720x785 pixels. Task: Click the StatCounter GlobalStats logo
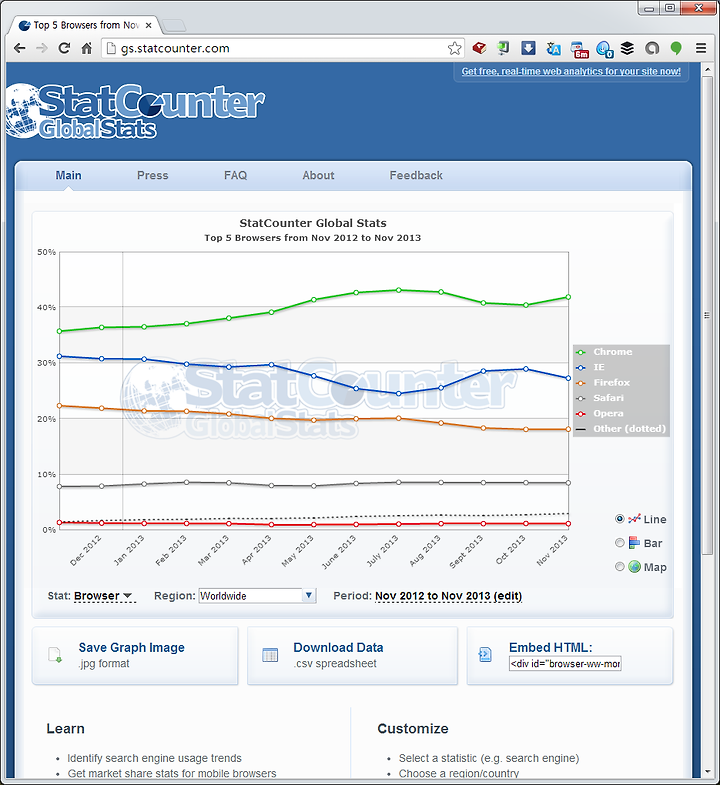134,111
